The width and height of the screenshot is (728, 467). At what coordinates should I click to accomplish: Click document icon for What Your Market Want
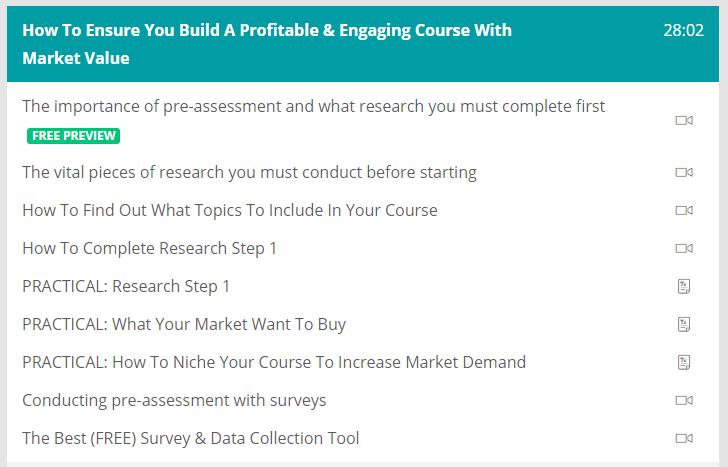684,324
